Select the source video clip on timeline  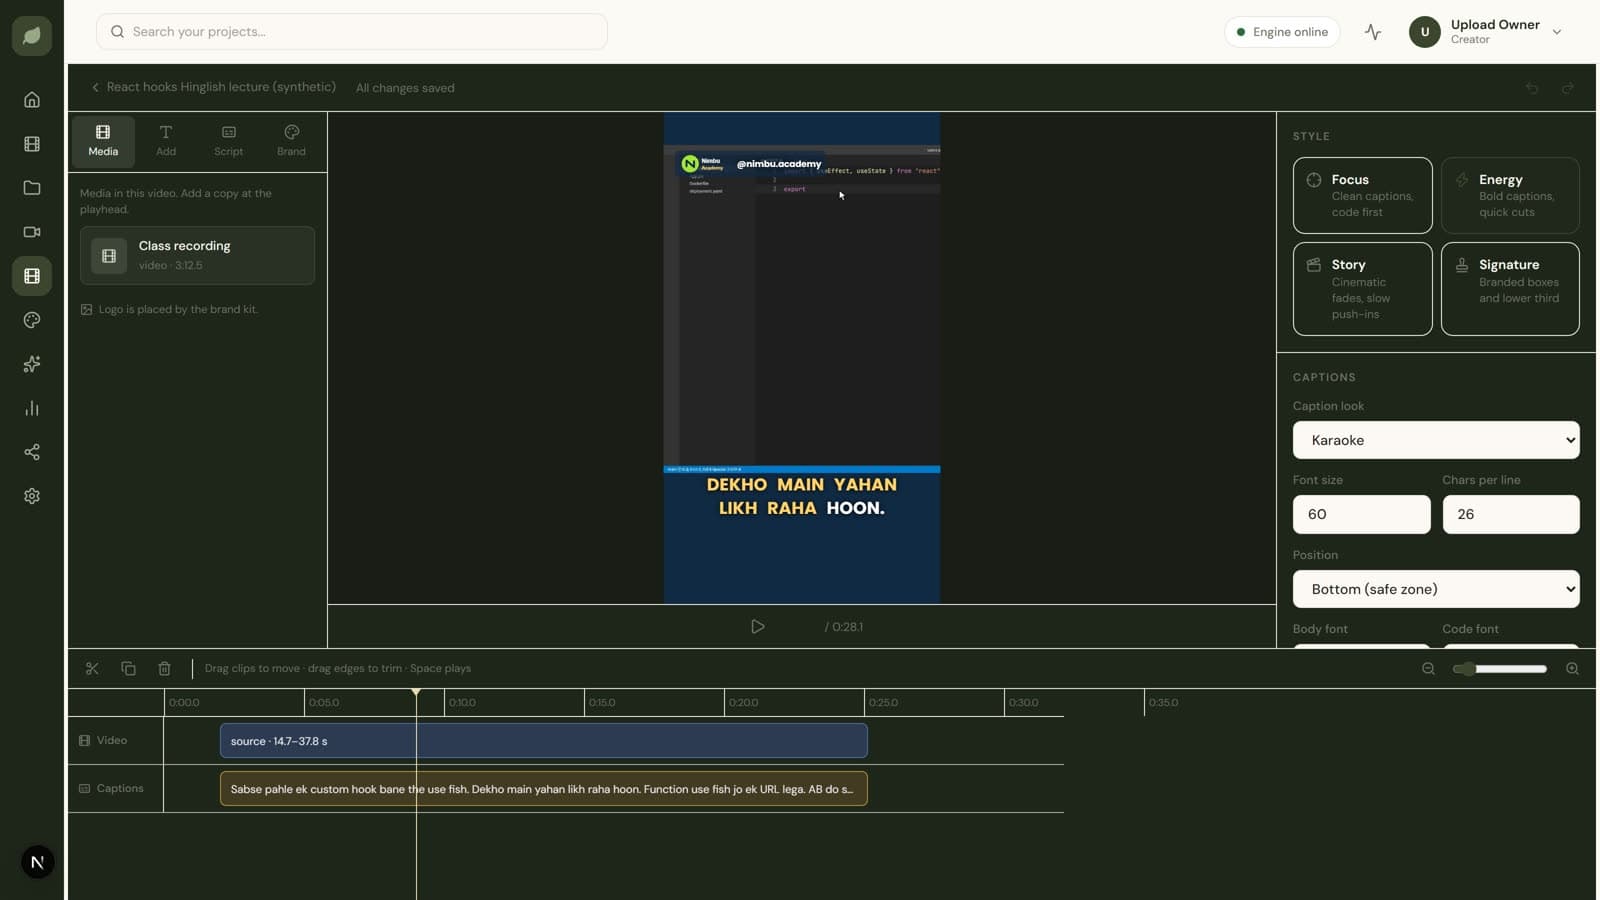coord(544,741)
